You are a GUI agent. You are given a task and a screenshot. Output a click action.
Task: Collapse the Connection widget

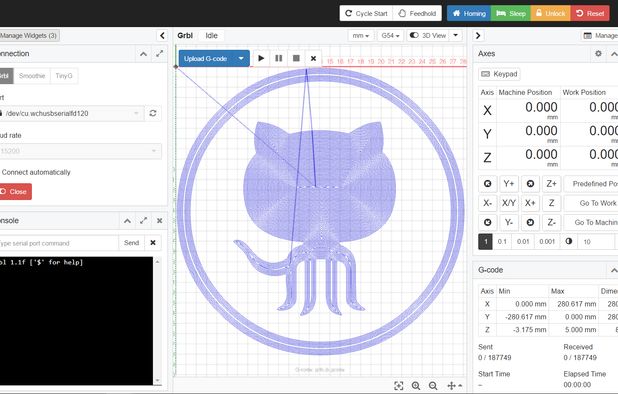click(143, 54)
